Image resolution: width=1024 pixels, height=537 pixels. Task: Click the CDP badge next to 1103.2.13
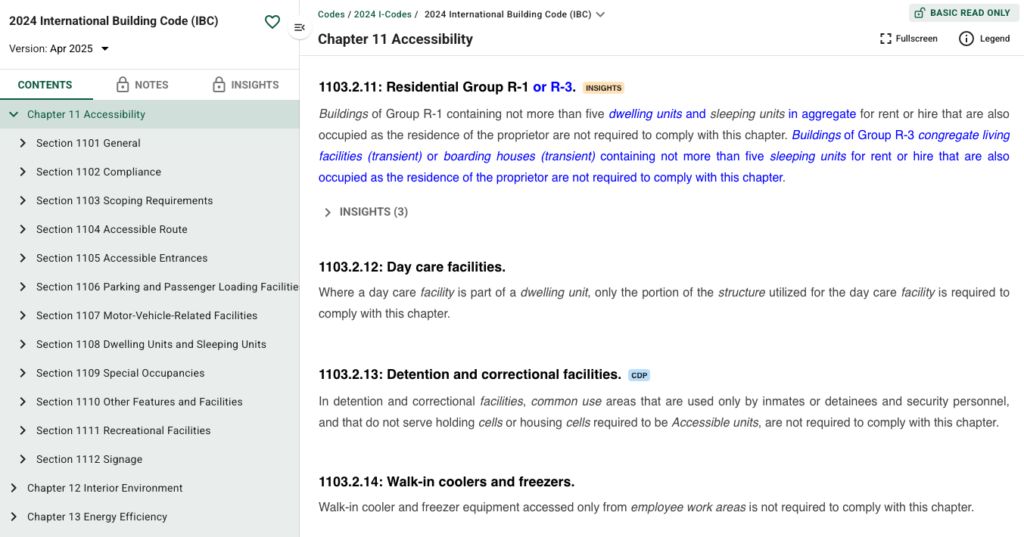coord(638,376)
